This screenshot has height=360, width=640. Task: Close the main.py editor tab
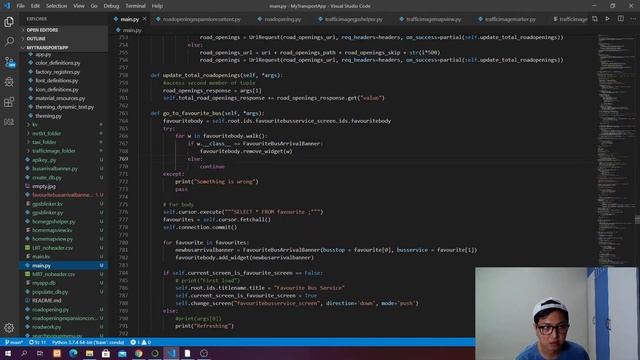point(144,19)
